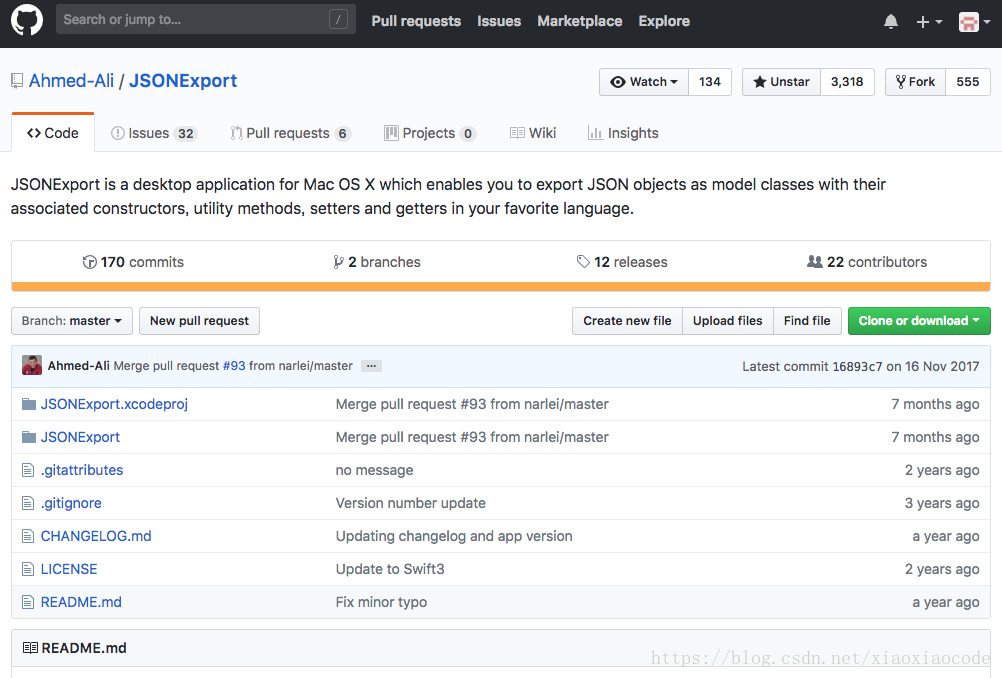Click file icon beside README.md row
Screen dimensions: 1002x678
pos(28,602)
